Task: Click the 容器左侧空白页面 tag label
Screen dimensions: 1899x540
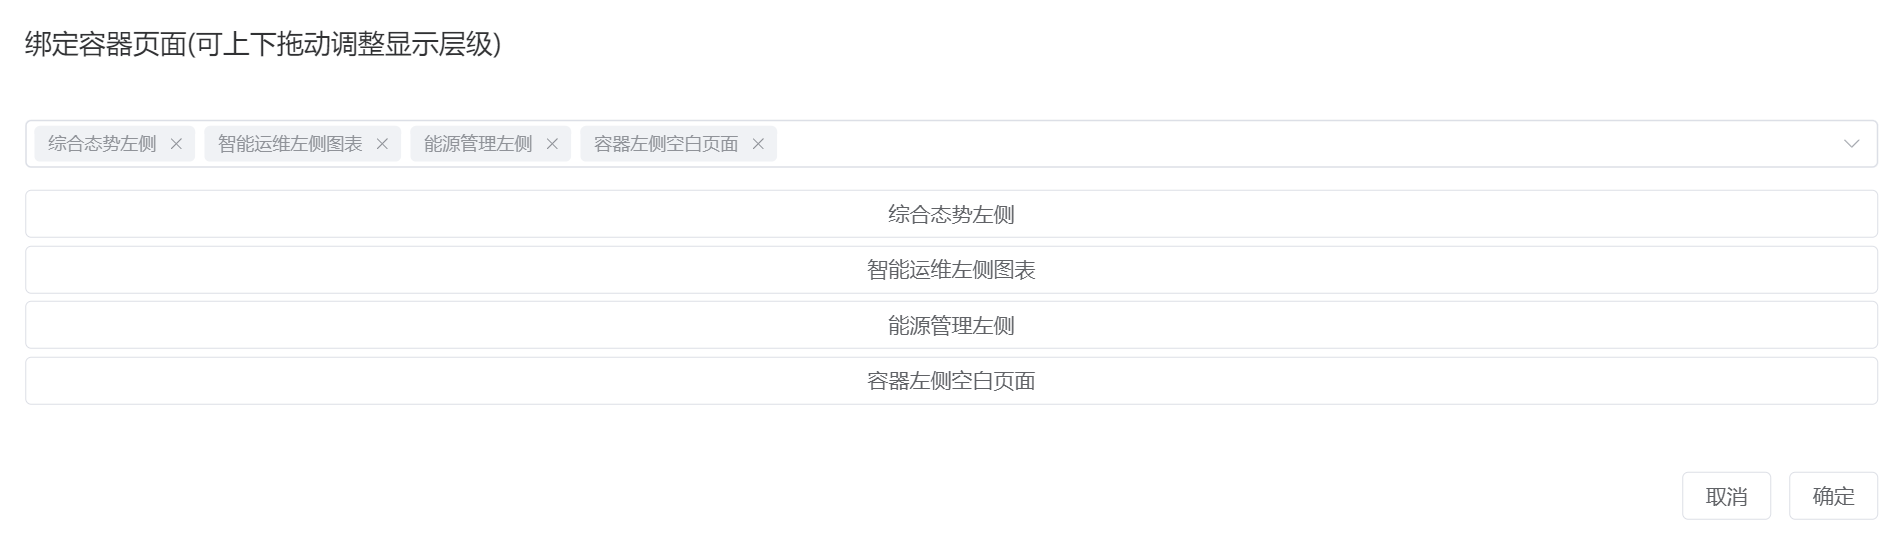Action: click(666, 144)
